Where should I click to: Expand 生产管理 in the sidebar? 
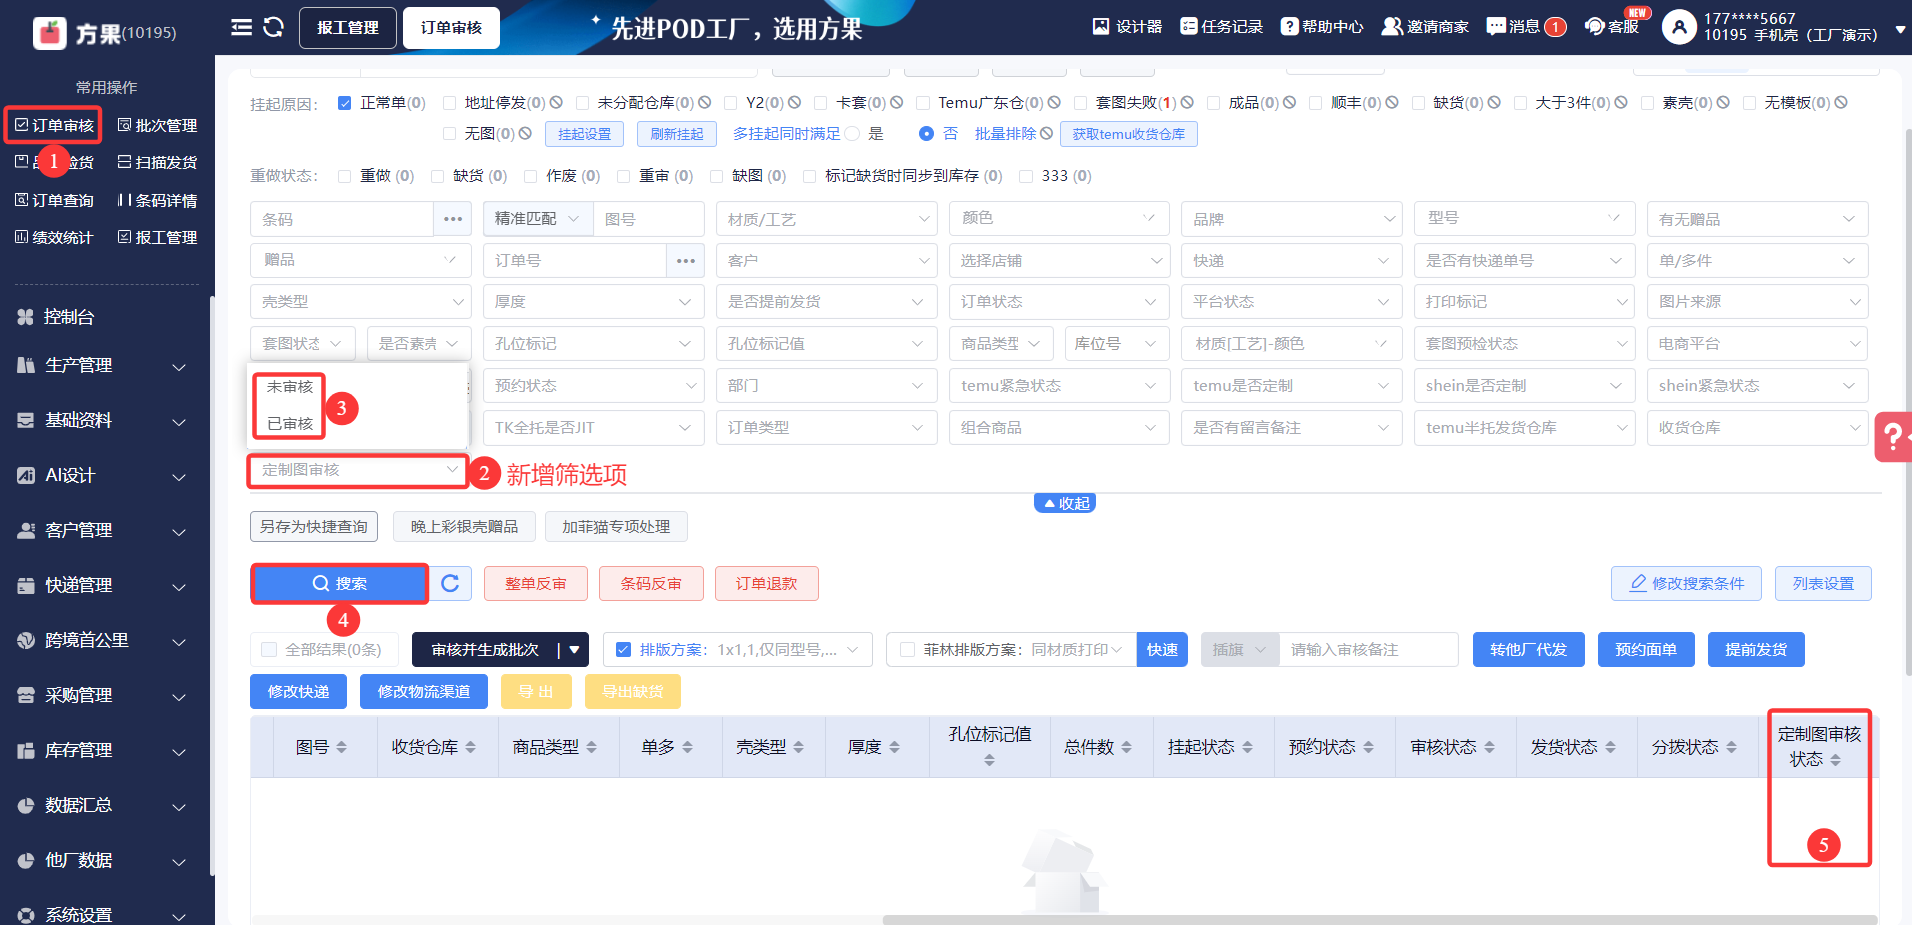(x=105, y=366)
